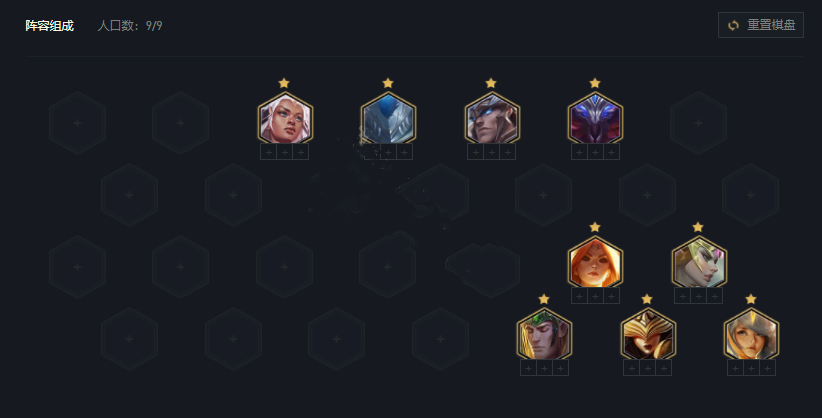This screenshot has width=822, height=418.
Task: Add first item to white-haired champion
Action: (268, 152)
